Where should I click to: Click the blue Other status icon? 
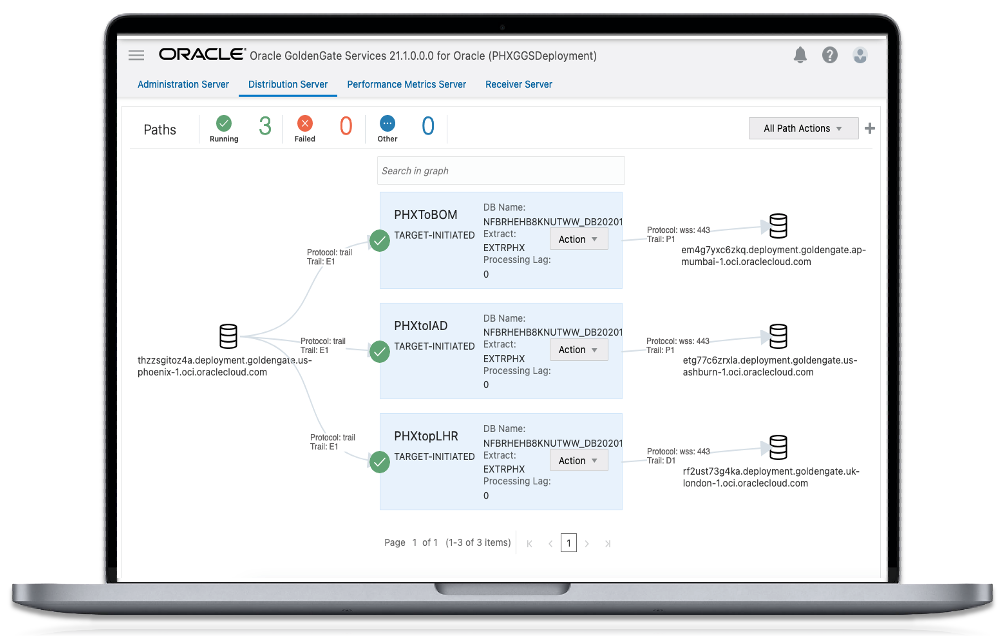388,123
